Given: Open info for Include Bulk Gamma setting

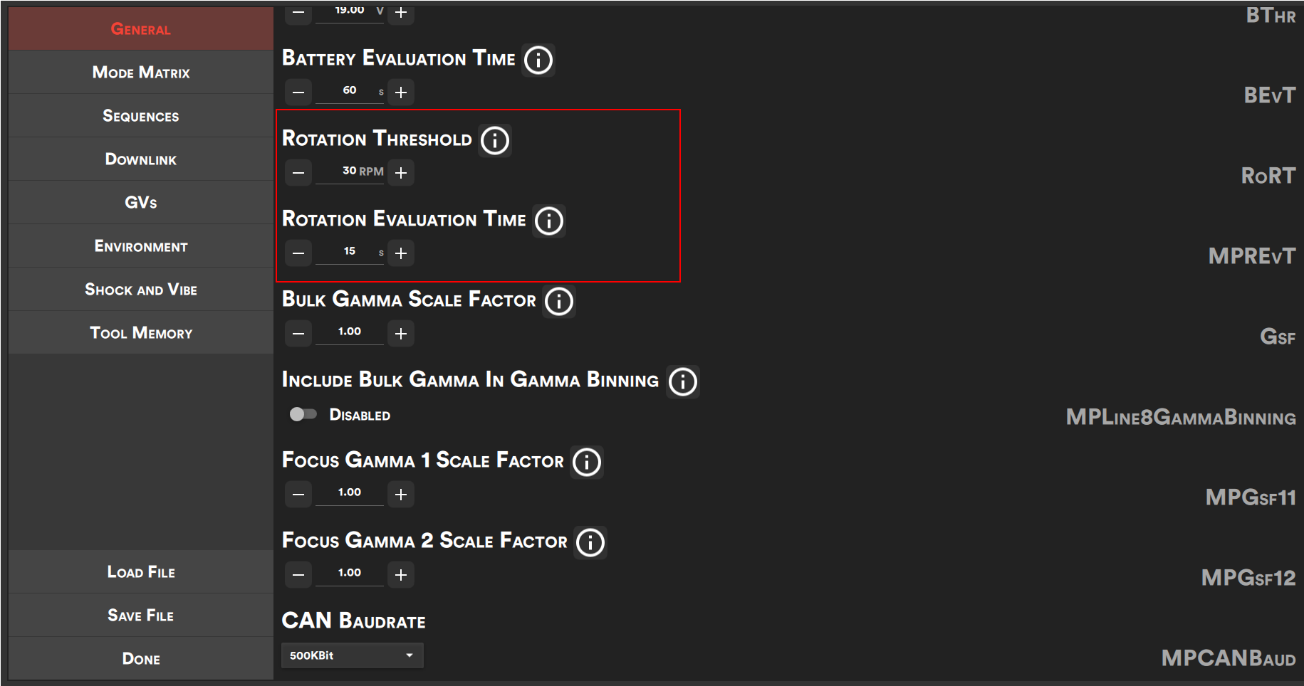Looking at the screenshot, I should pyautogui.click(x=682, y=381).
